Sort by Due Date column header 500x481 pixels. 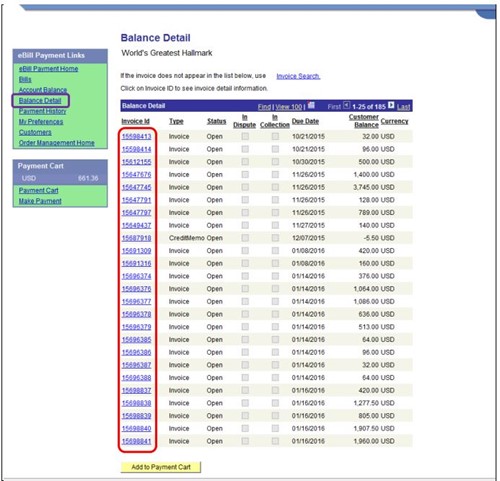pyautogui.click(x=305, y=121)
